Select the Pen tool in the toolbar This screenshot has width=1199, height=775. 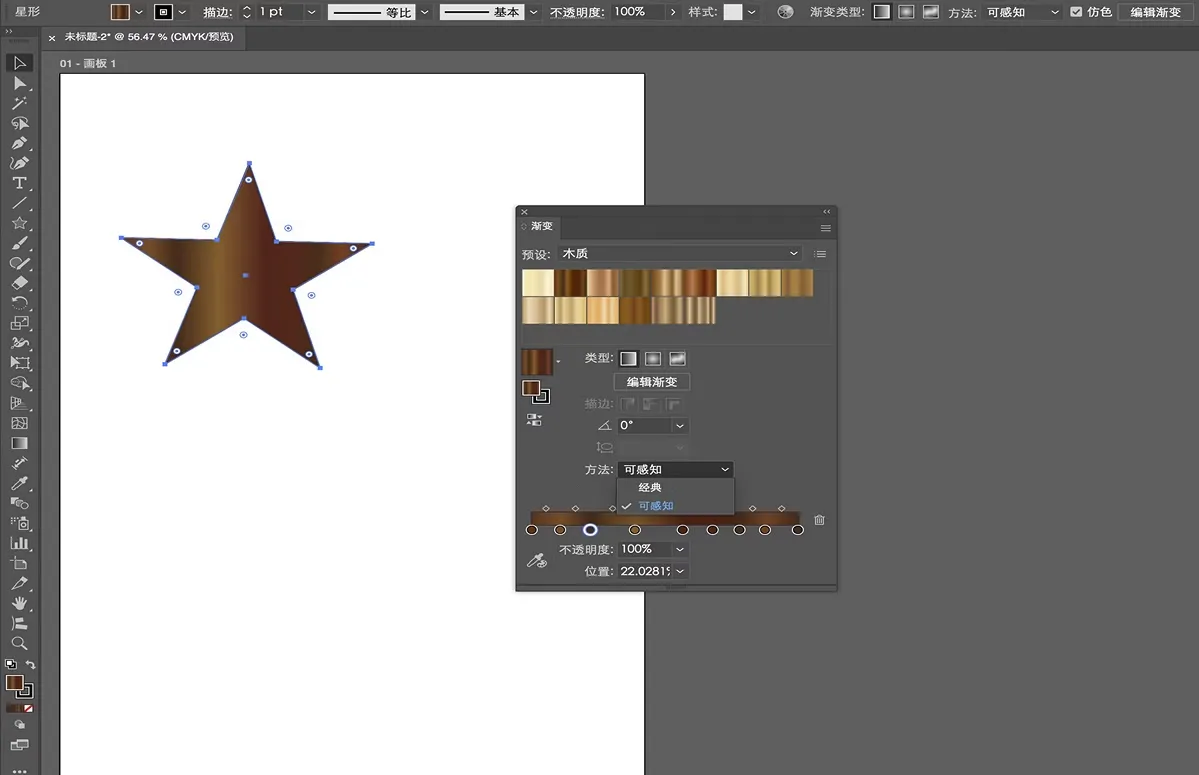point(19,143)
